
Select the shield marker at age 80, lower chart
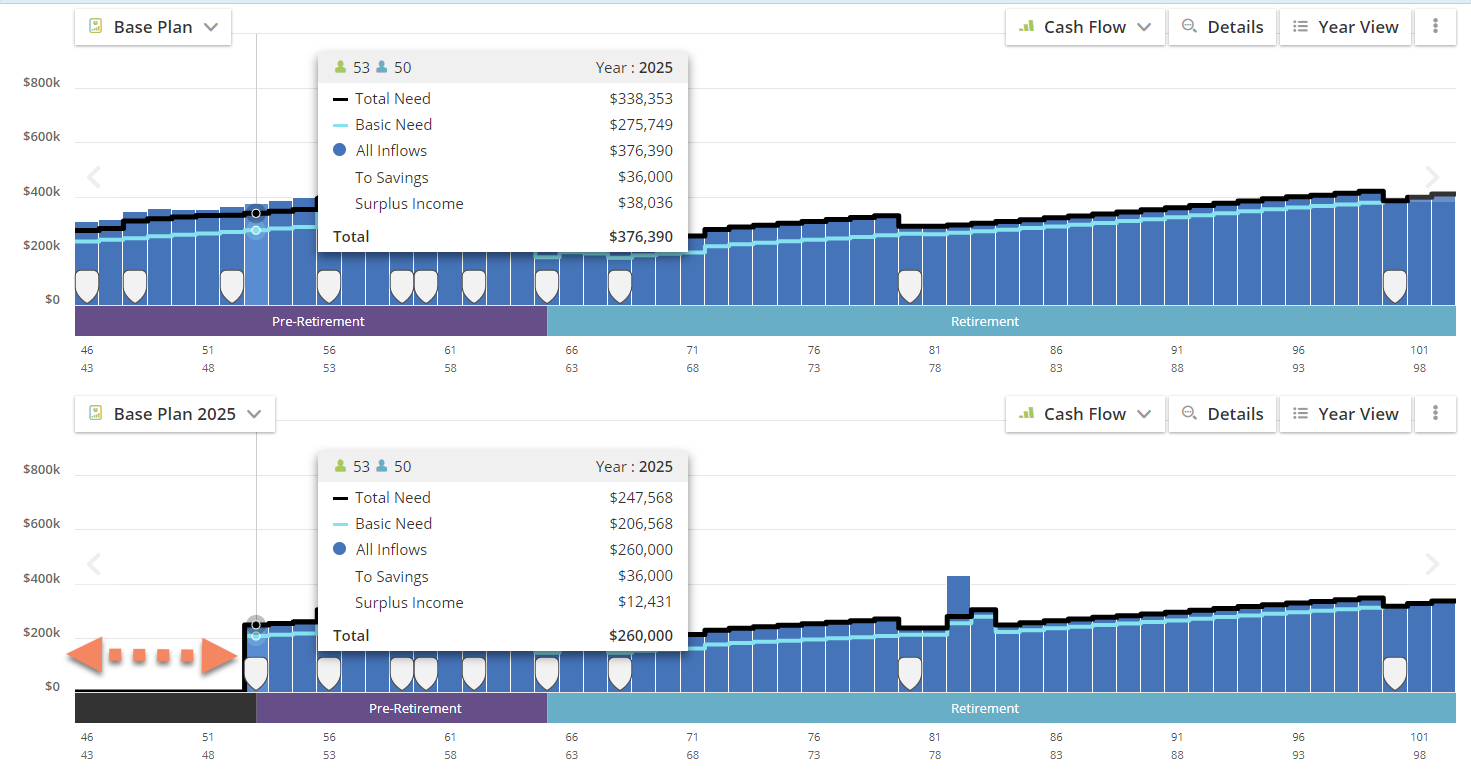[x=910, y=673]
